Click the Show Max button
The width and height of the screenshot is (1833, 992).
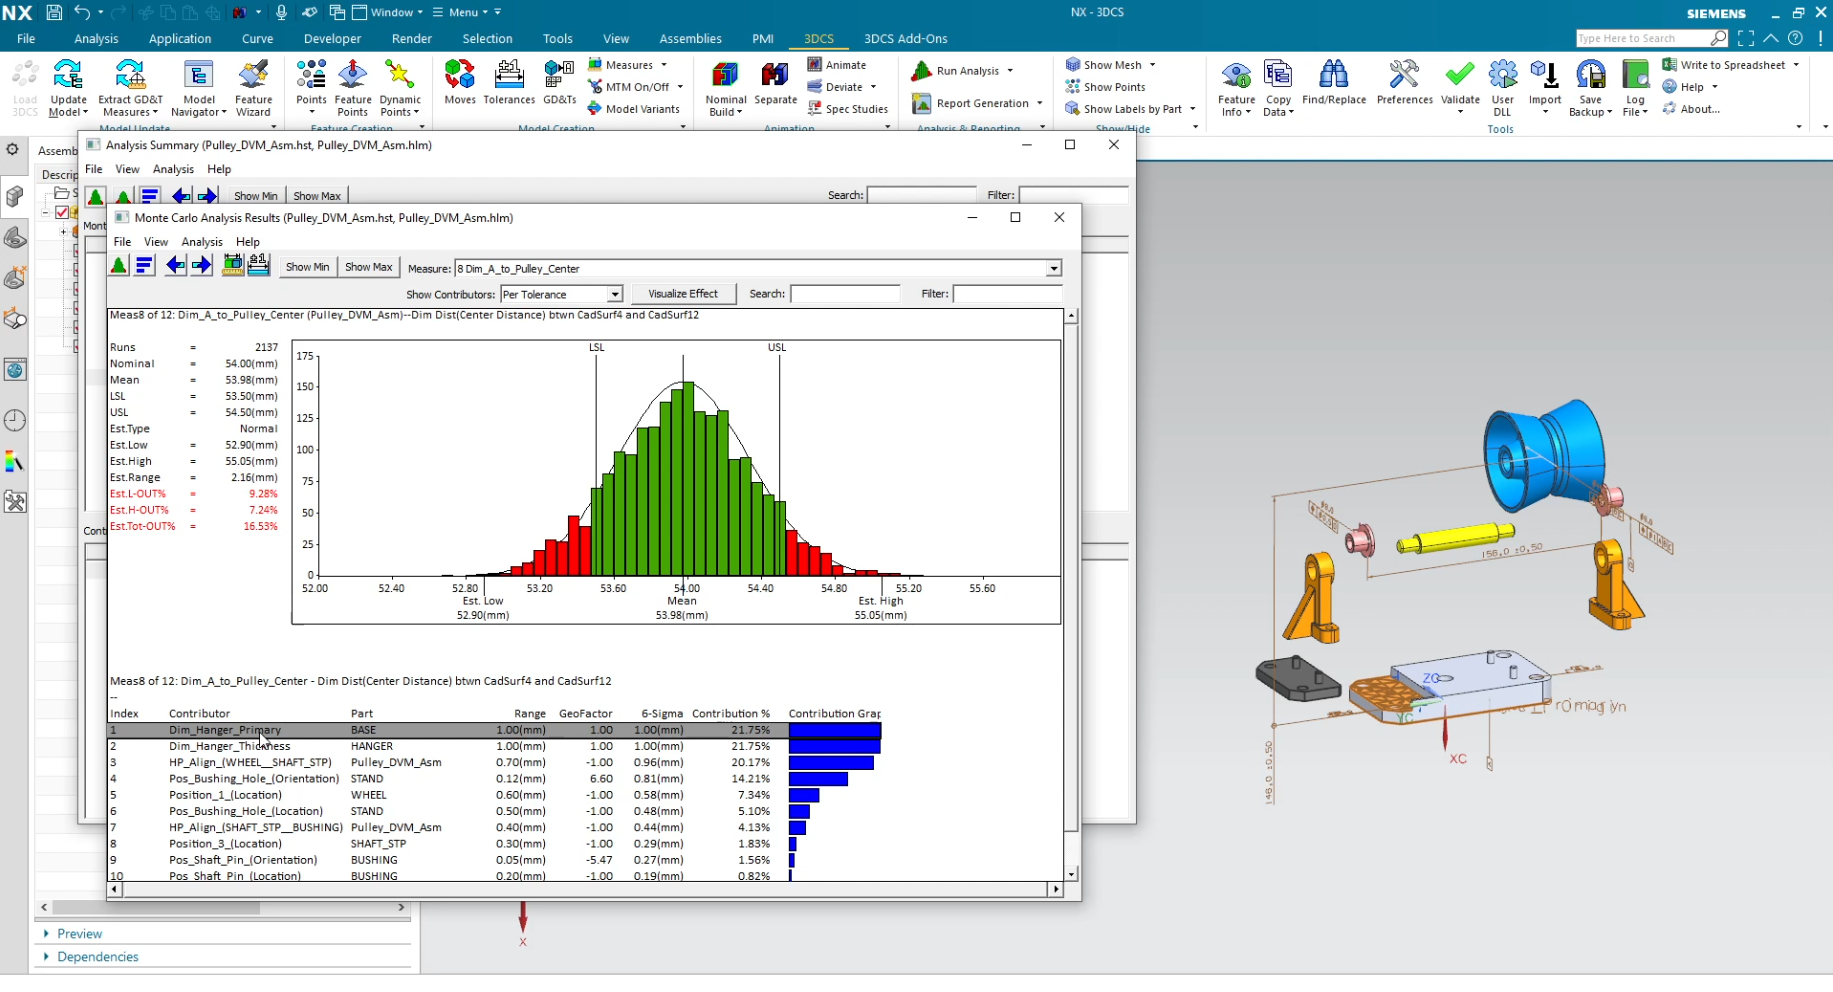pyautogui.click(x=368, y=267)
